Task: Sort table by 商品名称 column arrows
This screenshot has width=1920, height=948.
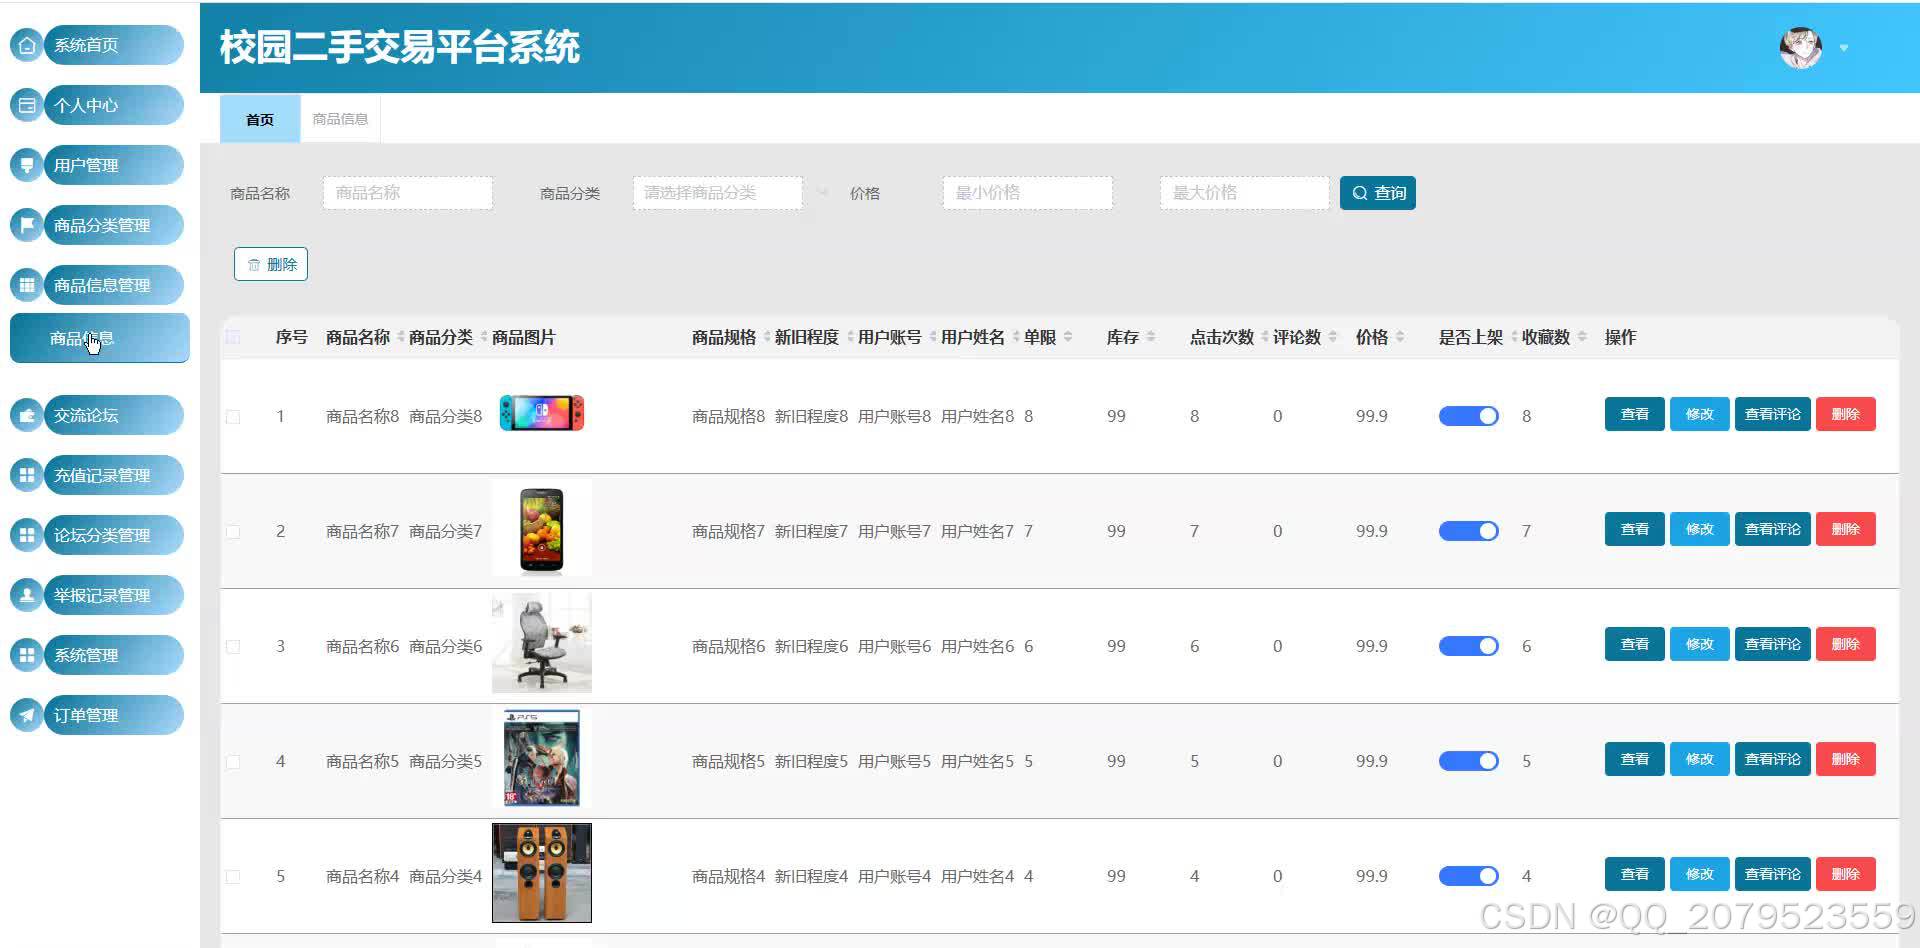Action: tap(400, 337)
